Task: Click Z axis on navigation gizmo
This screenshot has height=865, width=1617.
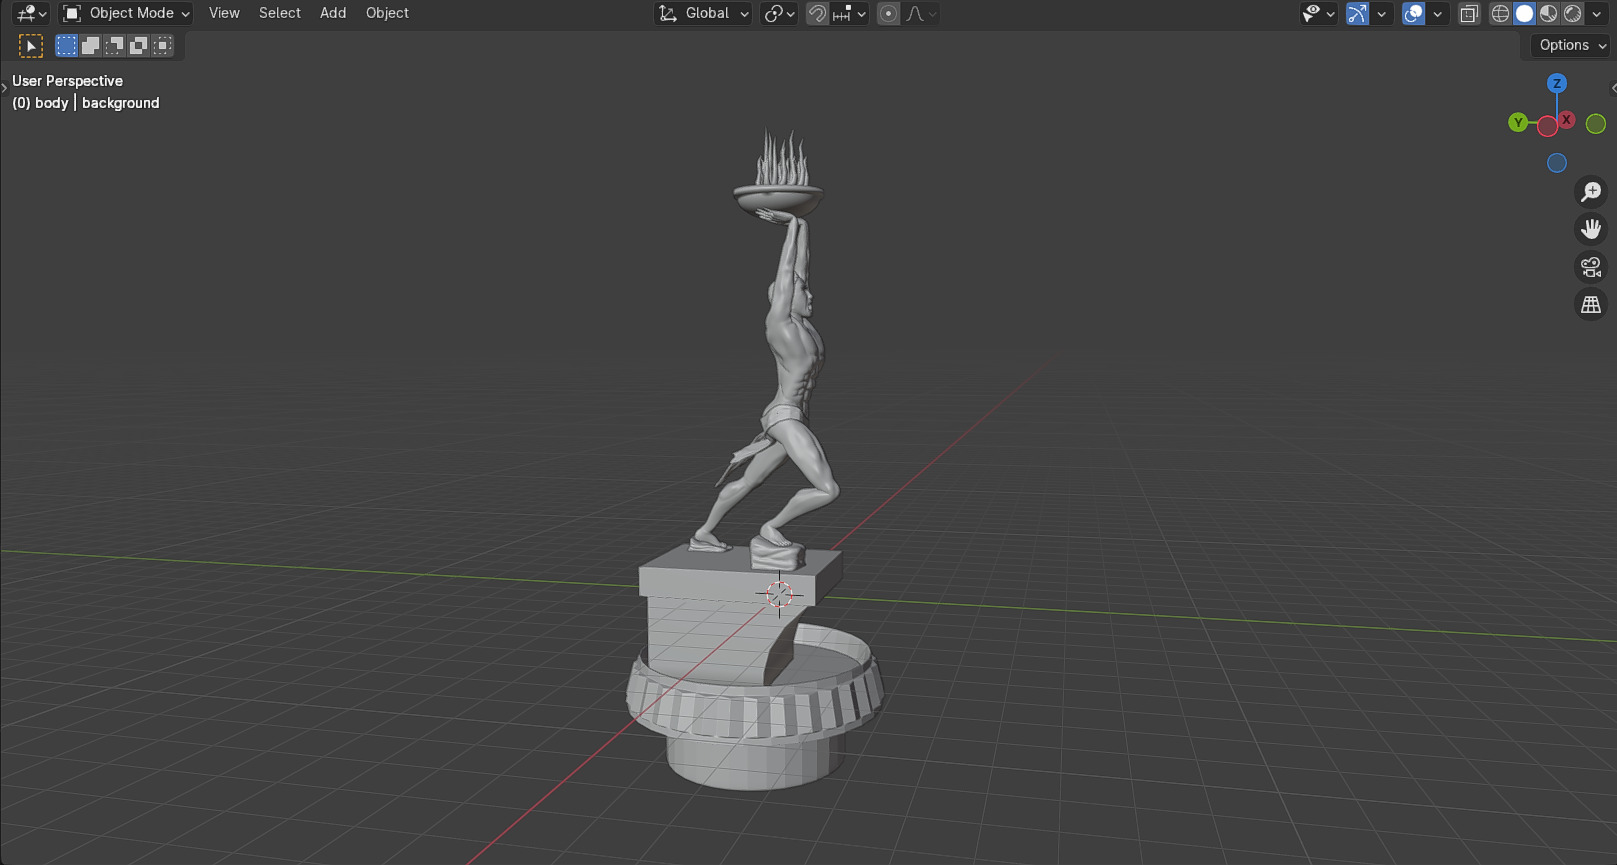Action: (x=1557, y=83)
